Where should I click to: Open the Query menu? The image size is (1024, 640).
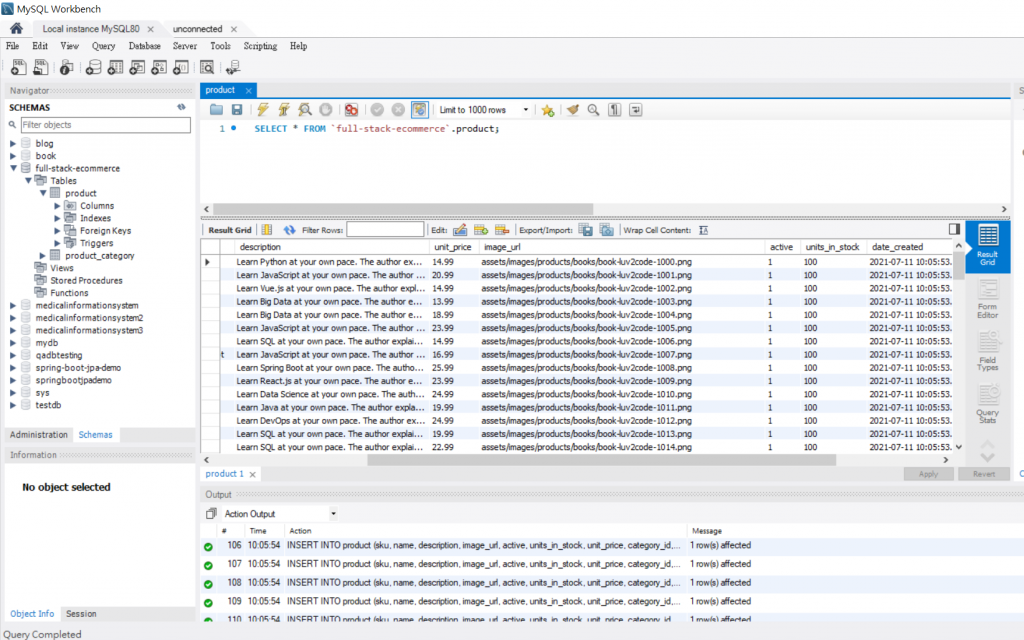pyautogui.click(x=103, y=46)
